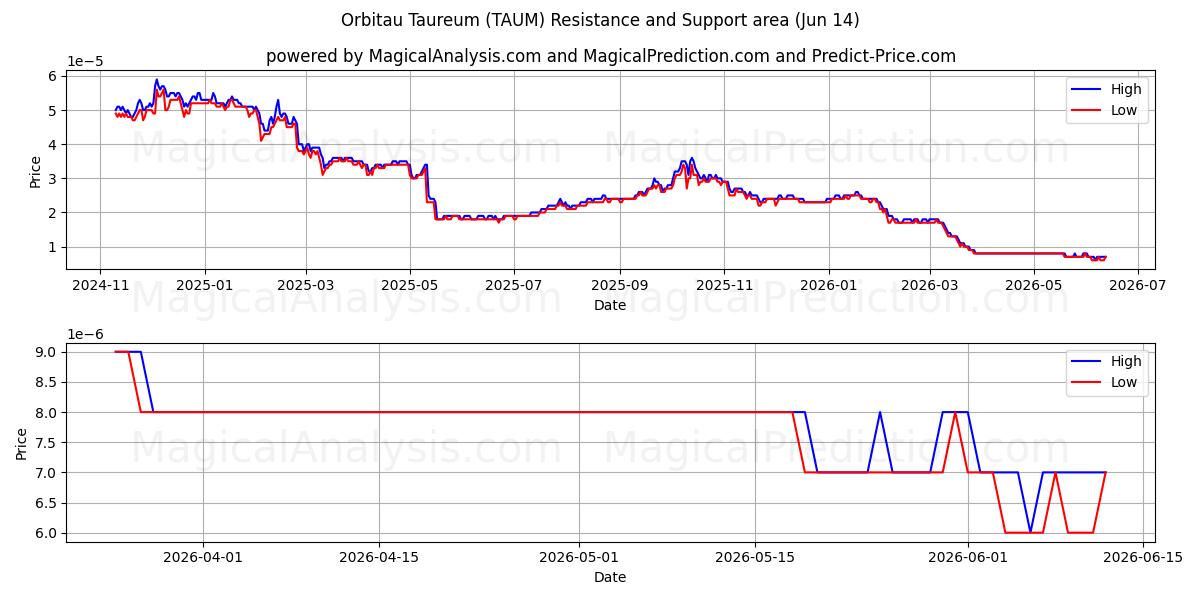This screenshot has width=1200, height=600.
Task: Click the '2026-05-01' x-axis label of bottom chart
Action: (x=579, y=558)
